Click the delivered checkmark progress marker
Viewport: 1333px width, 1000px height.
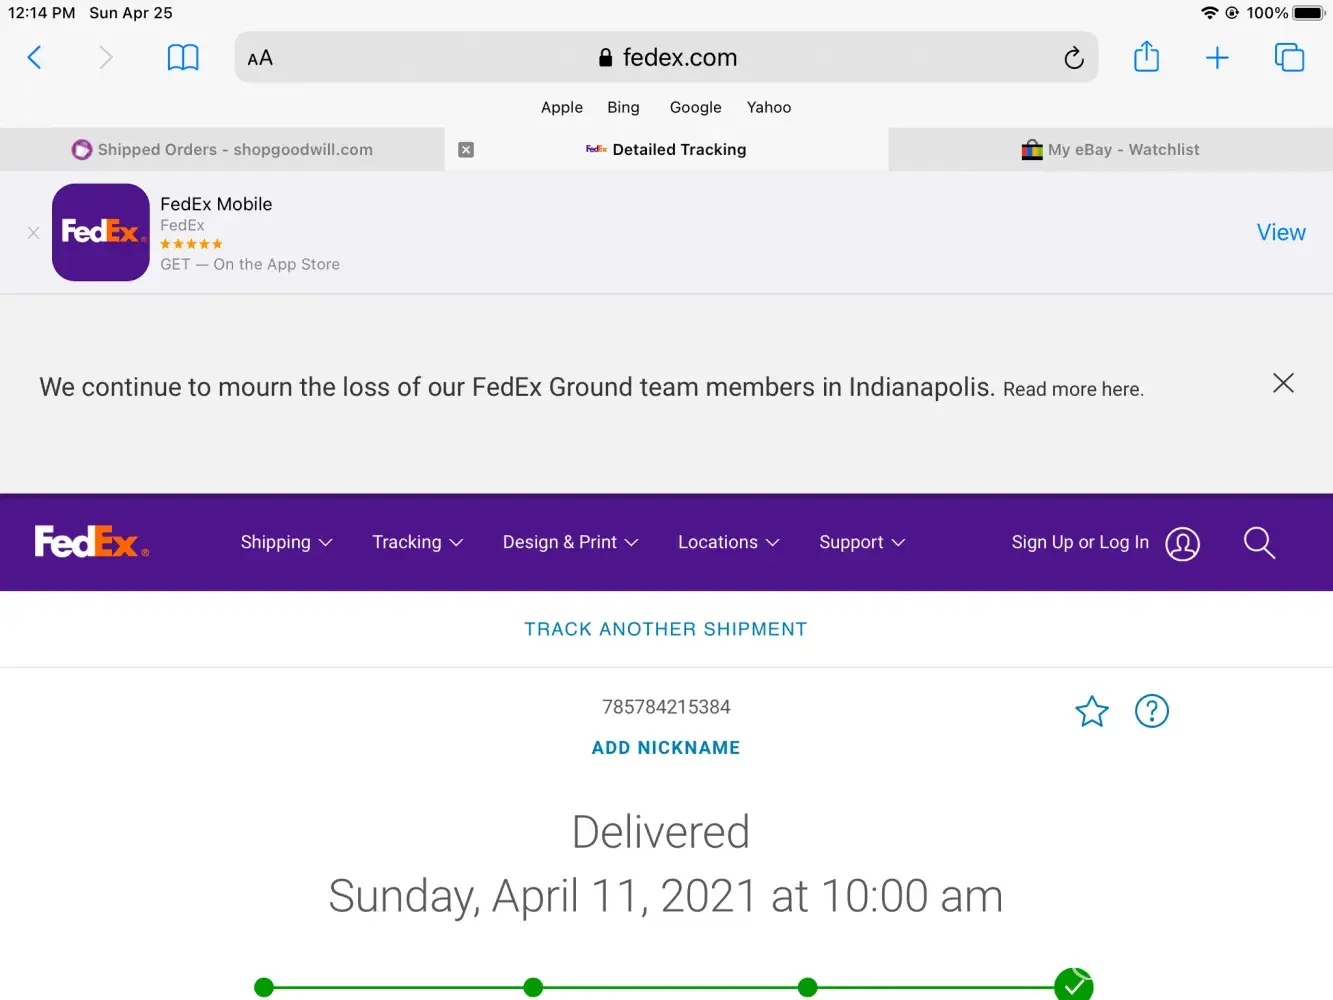[x=1073, y=986]
